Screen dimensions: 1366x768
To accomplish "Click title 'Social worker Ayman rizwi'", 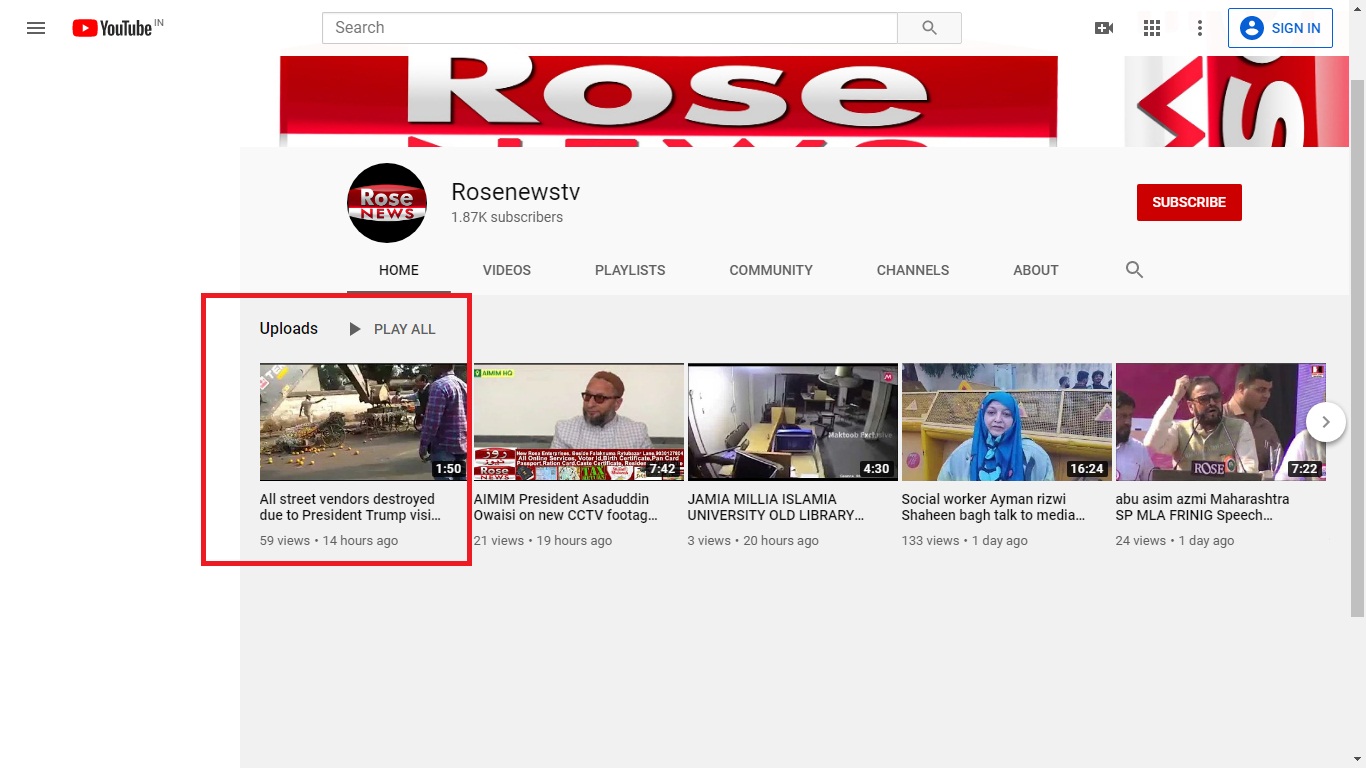I will [x=994, y=507].
